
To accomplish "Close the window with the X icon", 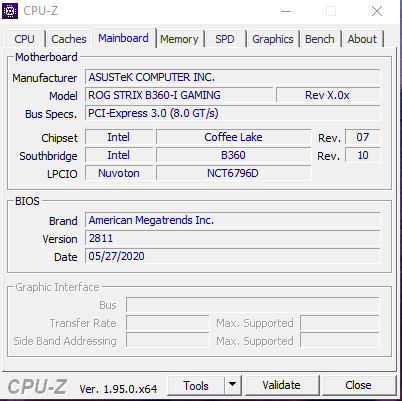I will coord(377,11).
